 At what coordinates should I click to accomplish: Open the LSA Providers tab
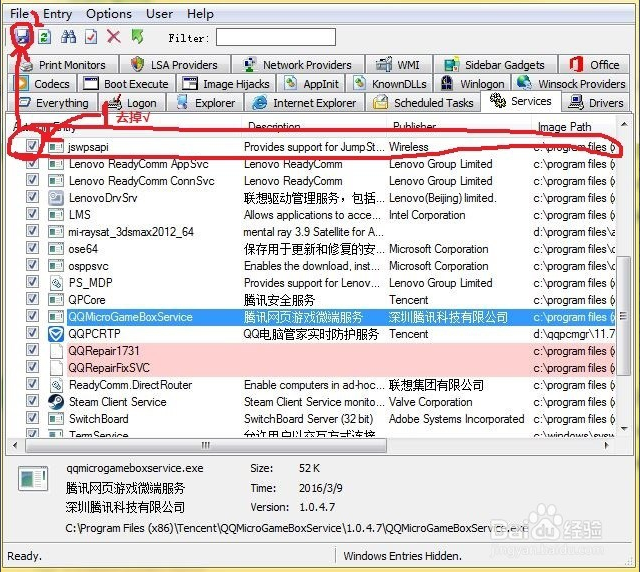tap(175, 65)
